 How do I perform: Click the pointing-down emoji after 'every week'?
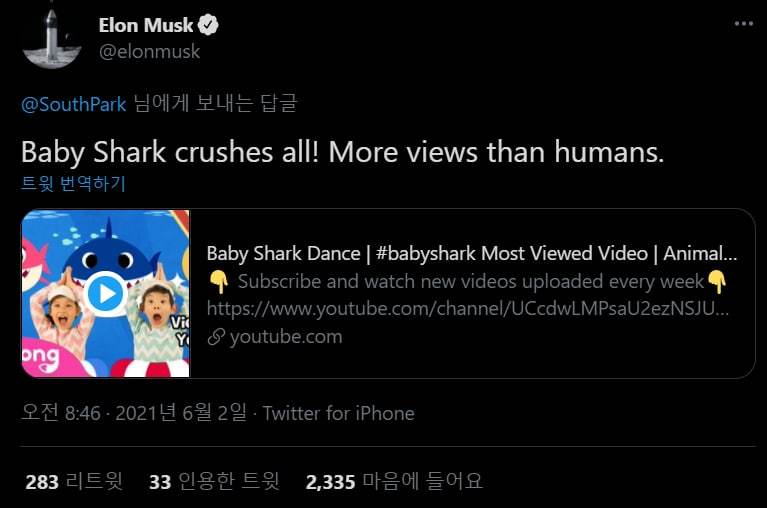[716, 281]
